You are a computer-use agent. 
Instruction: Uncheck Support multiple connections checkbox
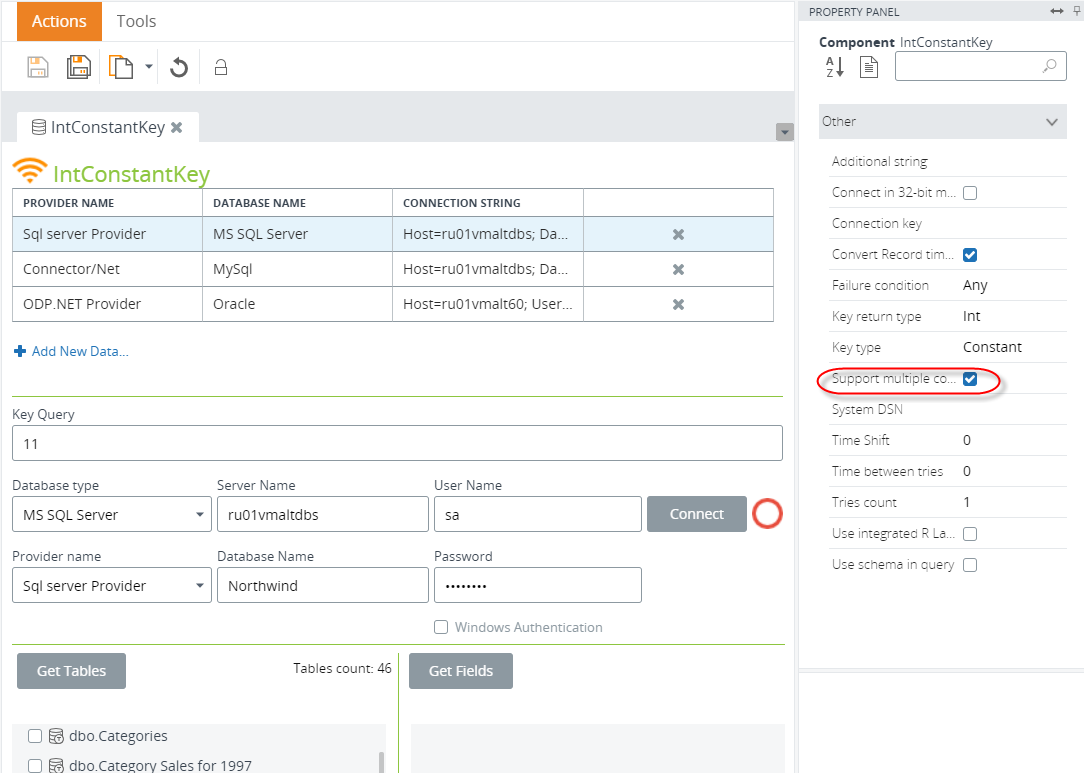(x=970, y=379)
